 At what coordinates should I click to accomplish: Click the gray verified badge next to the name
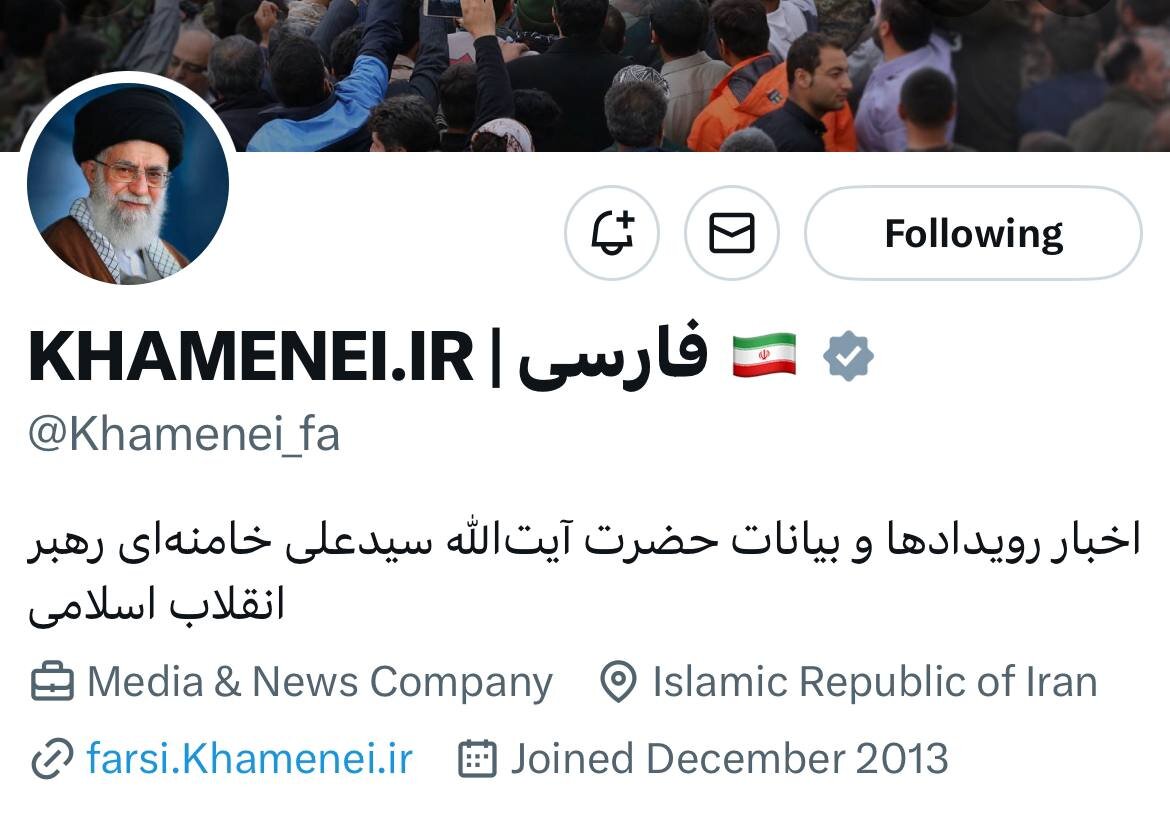pyautogui.click(x=848, y=356)
